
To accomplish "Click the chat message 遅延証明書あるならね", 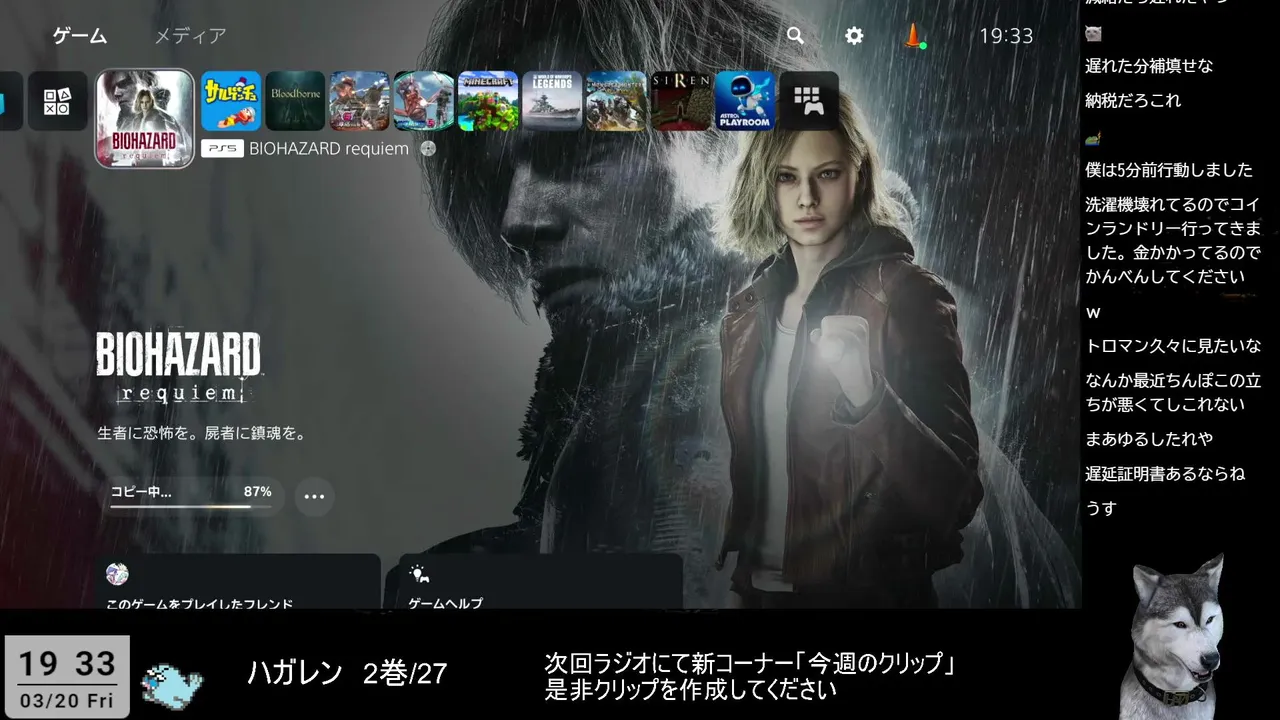I will (x=1165, y=473).
